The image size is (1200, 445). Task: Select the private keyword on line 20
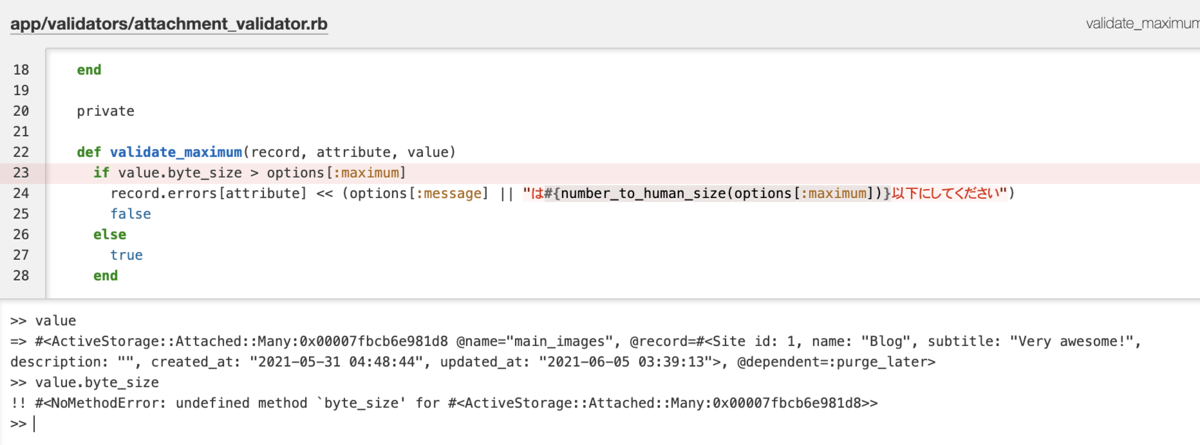point(105,111)
